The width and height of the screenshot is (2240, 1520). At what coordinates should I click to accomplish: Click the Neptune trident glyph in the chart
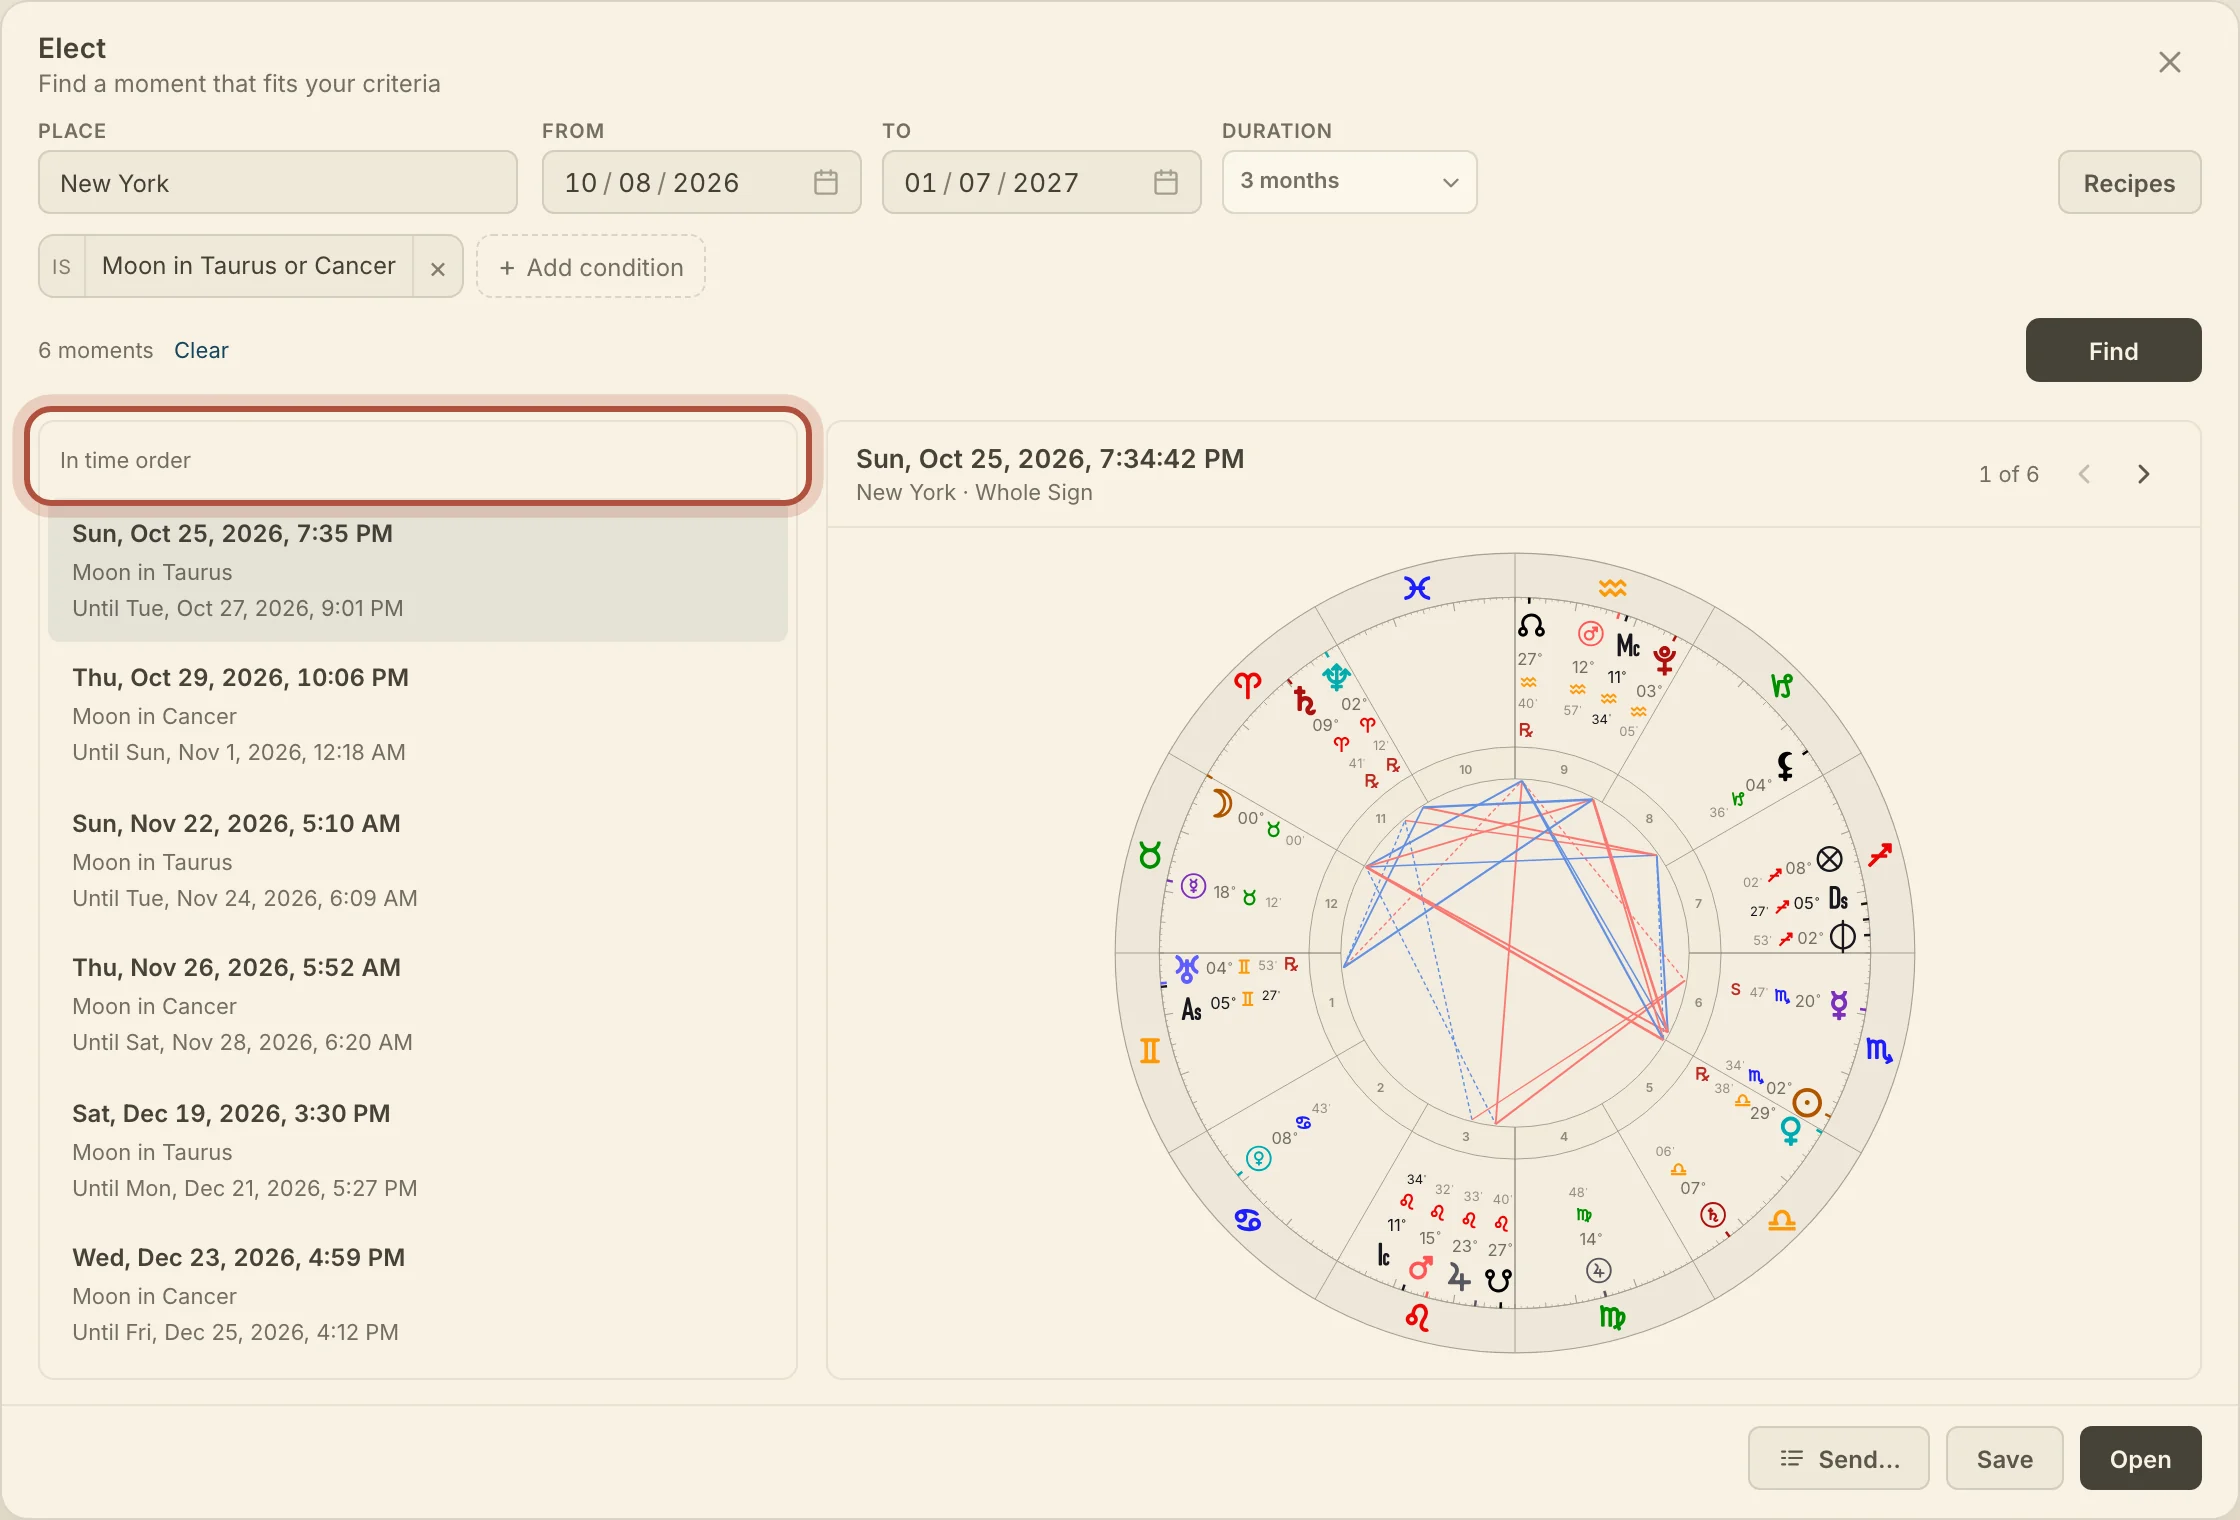point(1336,677)
